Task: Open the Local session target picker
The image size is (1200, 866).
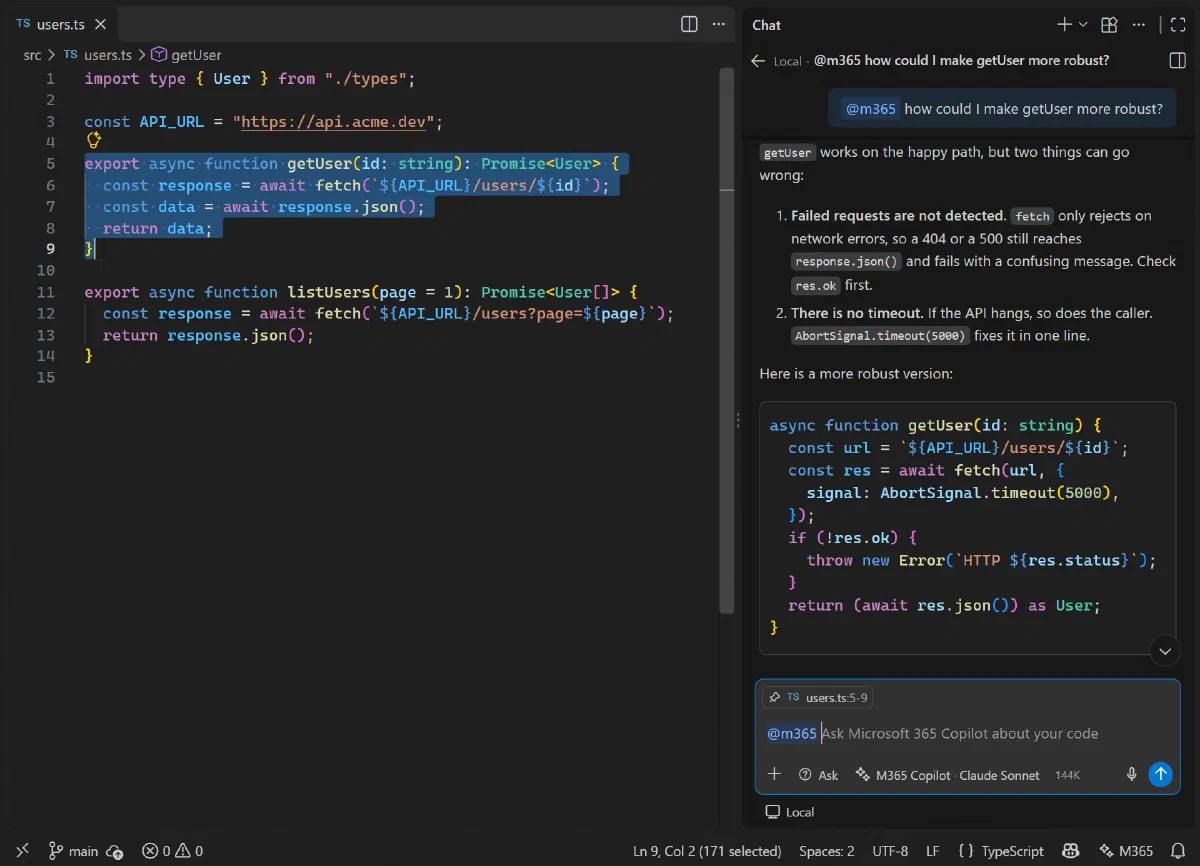Action: tap(790, 812)
